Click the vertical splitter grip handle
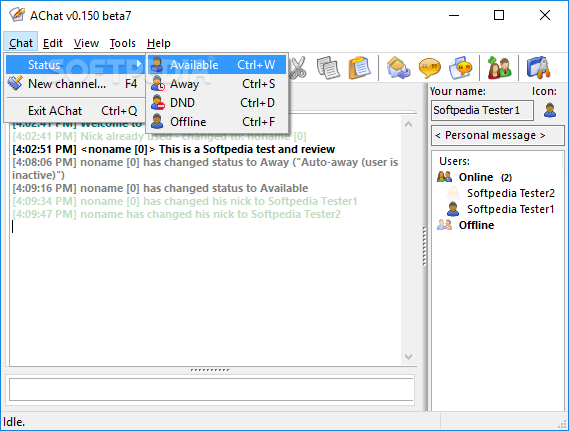Viewport: 569px width, 431px height. pos(424,246)
